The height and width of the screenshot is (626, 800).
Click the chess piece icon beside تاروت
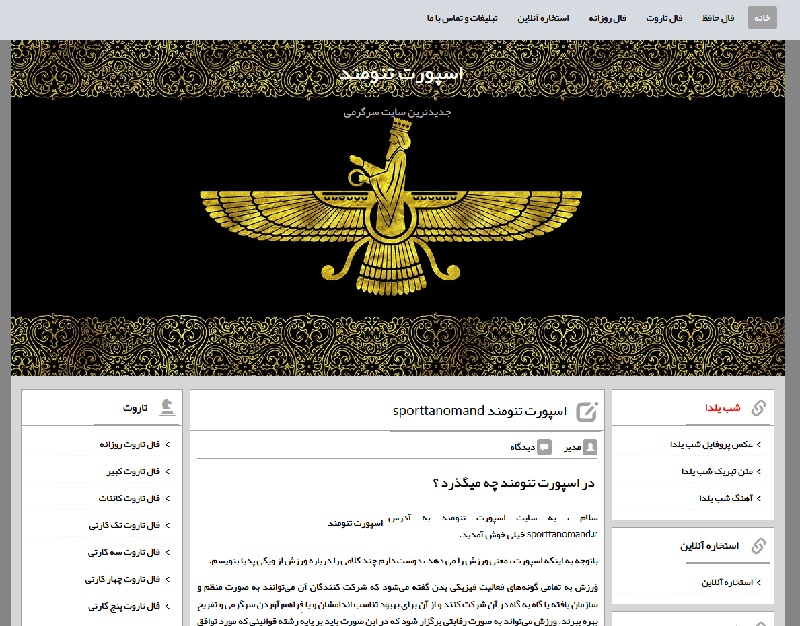click(167, 407)
